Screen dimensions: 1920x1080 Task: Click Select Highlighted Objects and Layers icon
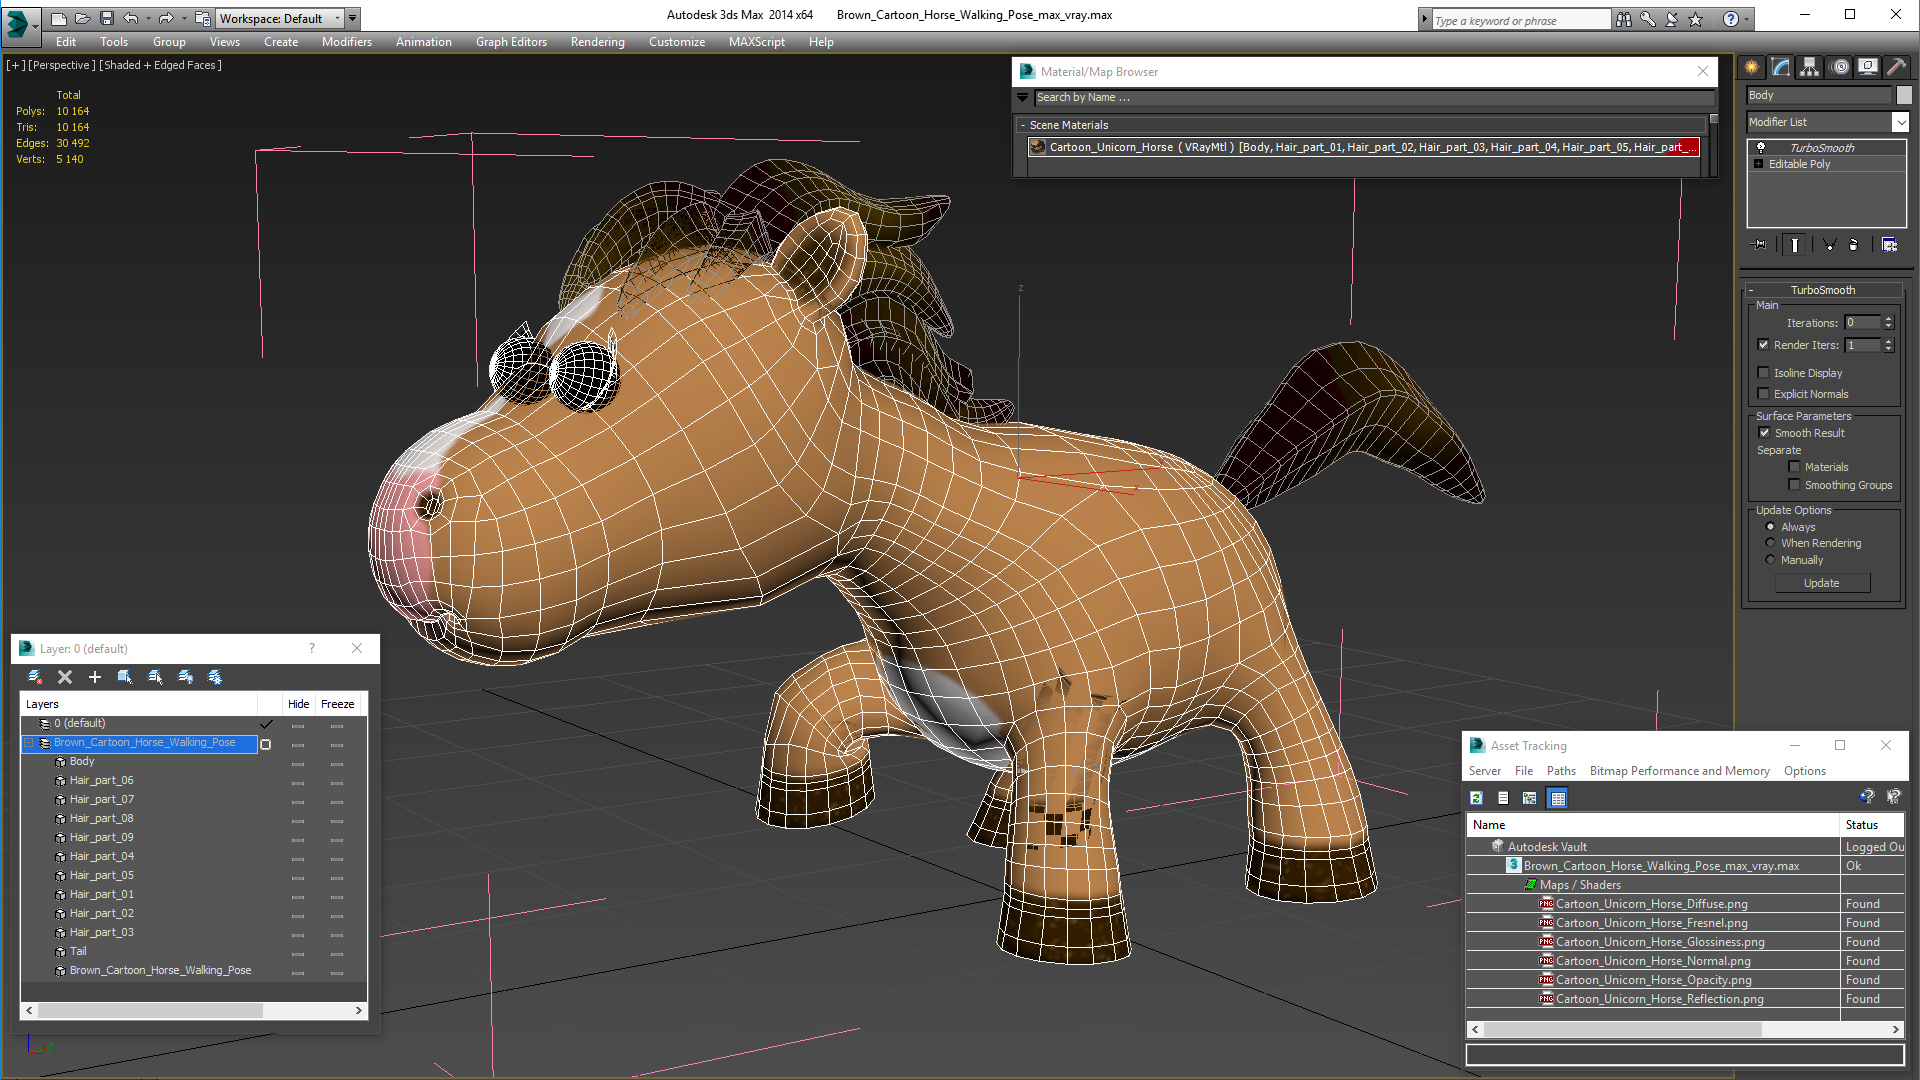[125, 677]
